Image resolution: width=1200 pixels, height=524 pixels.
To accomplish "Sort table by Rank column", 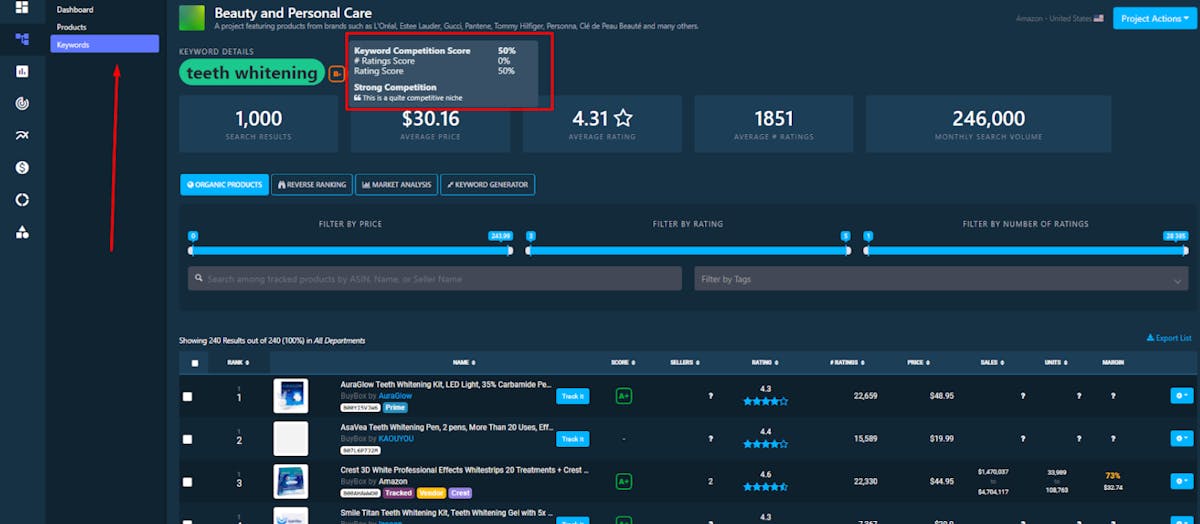I will (238, 362).
